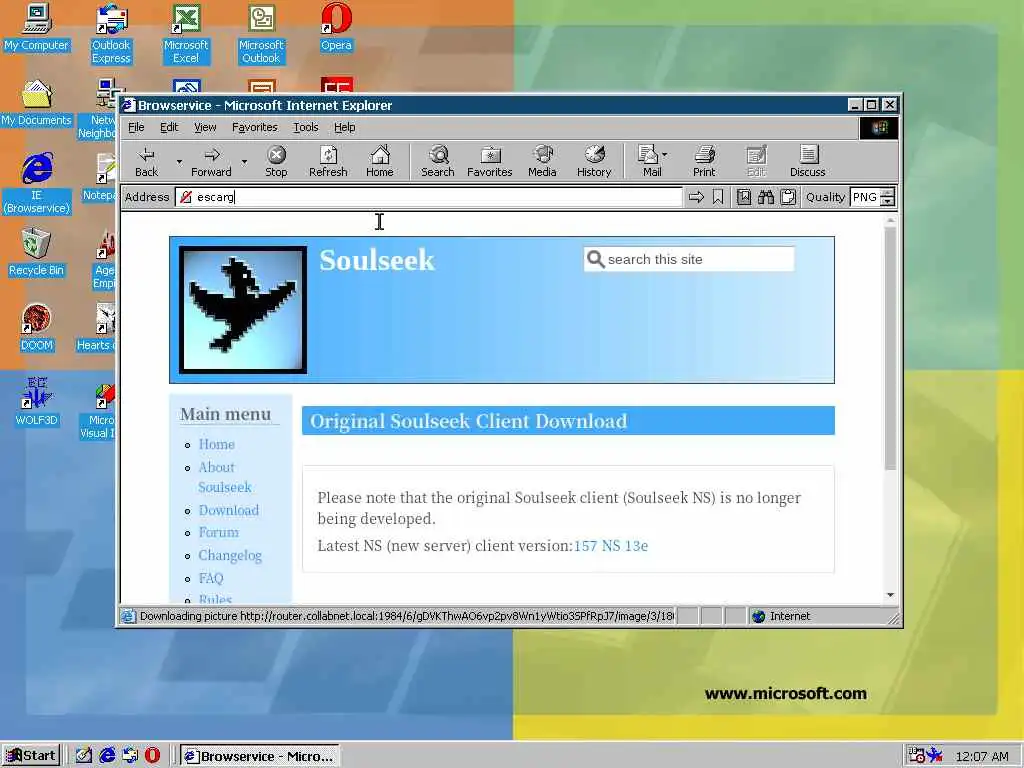The height and width of the screenshot is (768, 1024).
Task: Select the Opera desktop icon
Action: tap(336, 28)
